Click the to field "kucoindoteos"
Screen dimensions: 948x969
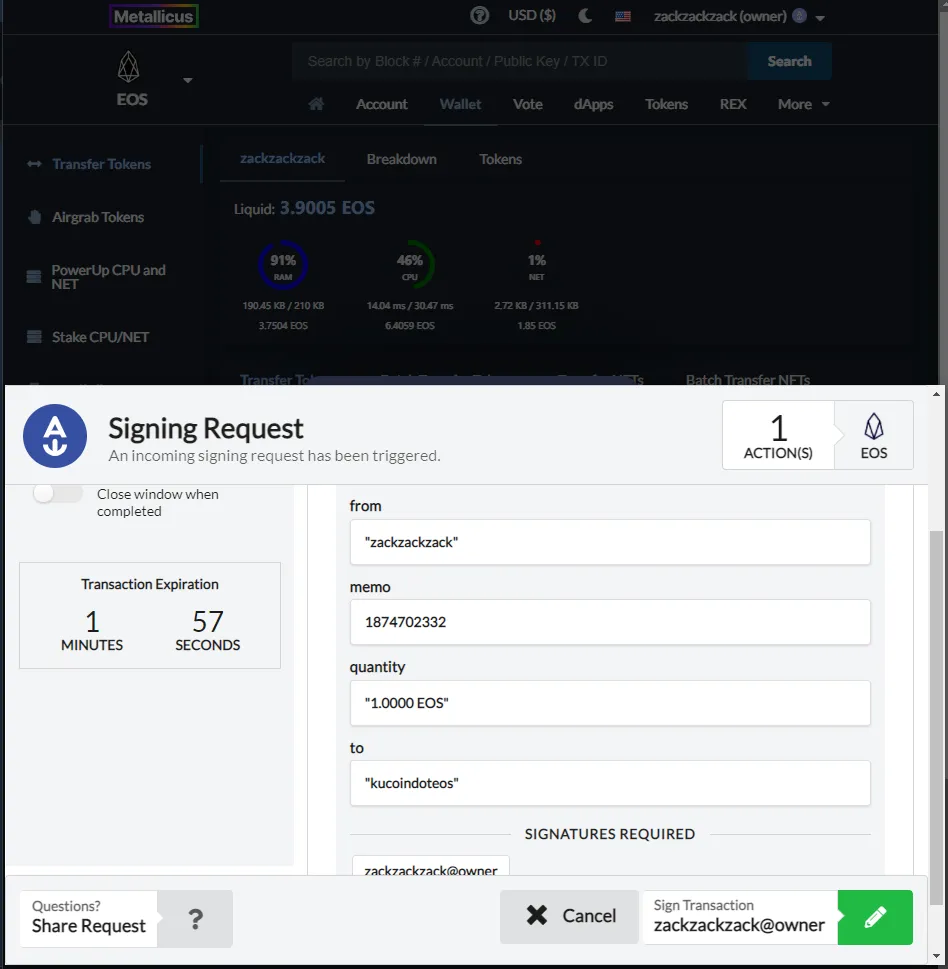(610, 783)
